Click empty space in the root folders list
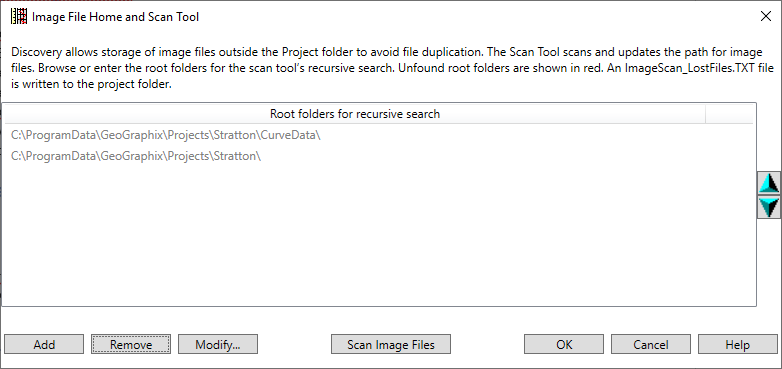 (379, 234)
